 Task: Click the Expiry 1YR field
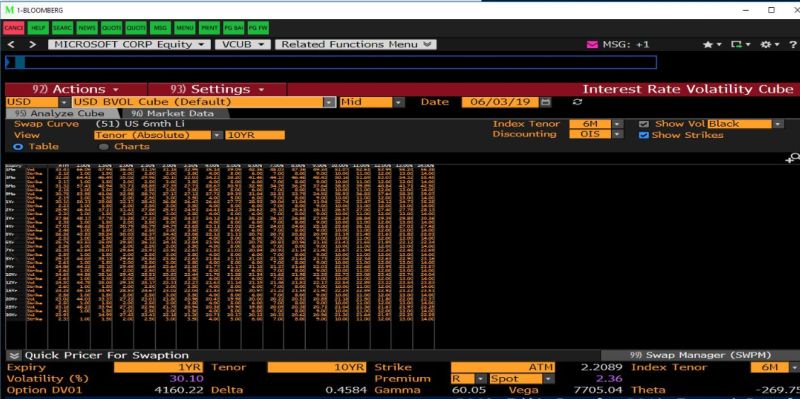159,367
